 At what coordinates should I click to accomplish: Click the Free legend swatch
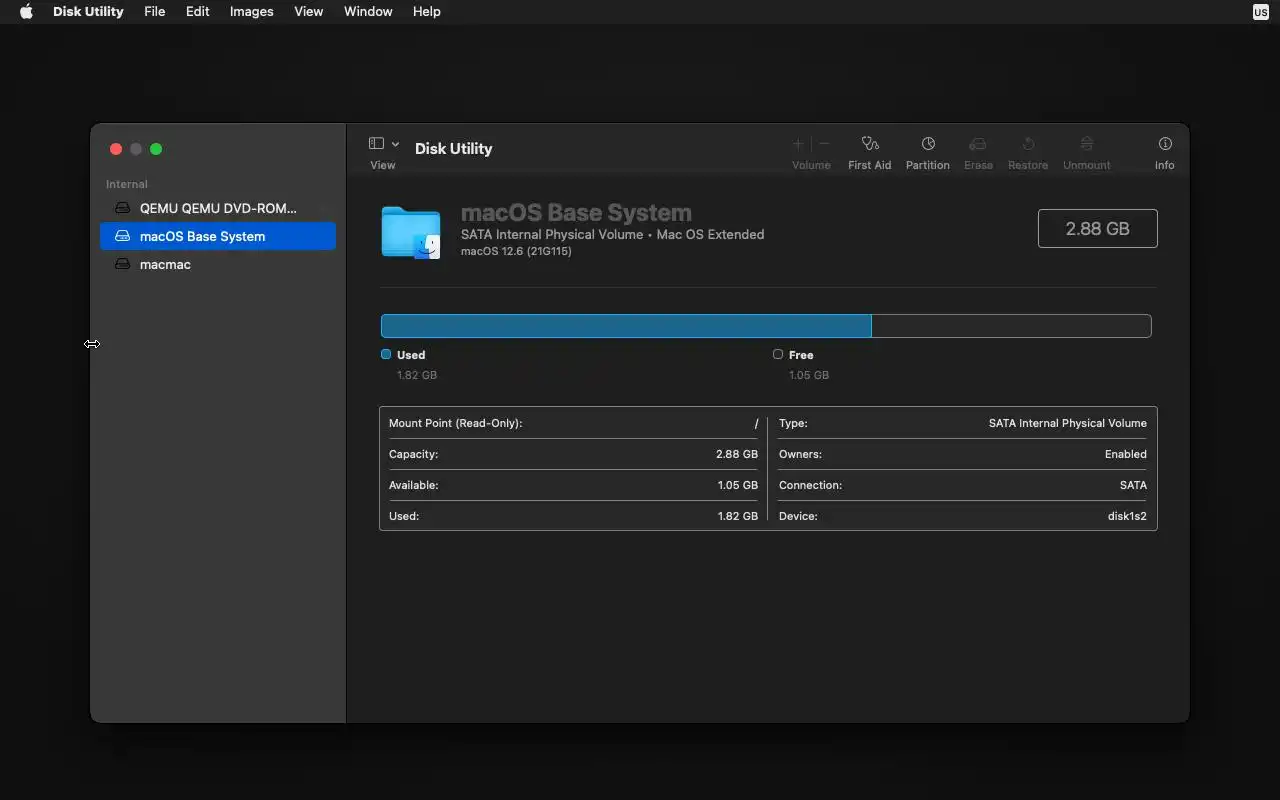[x=778, y=354]
